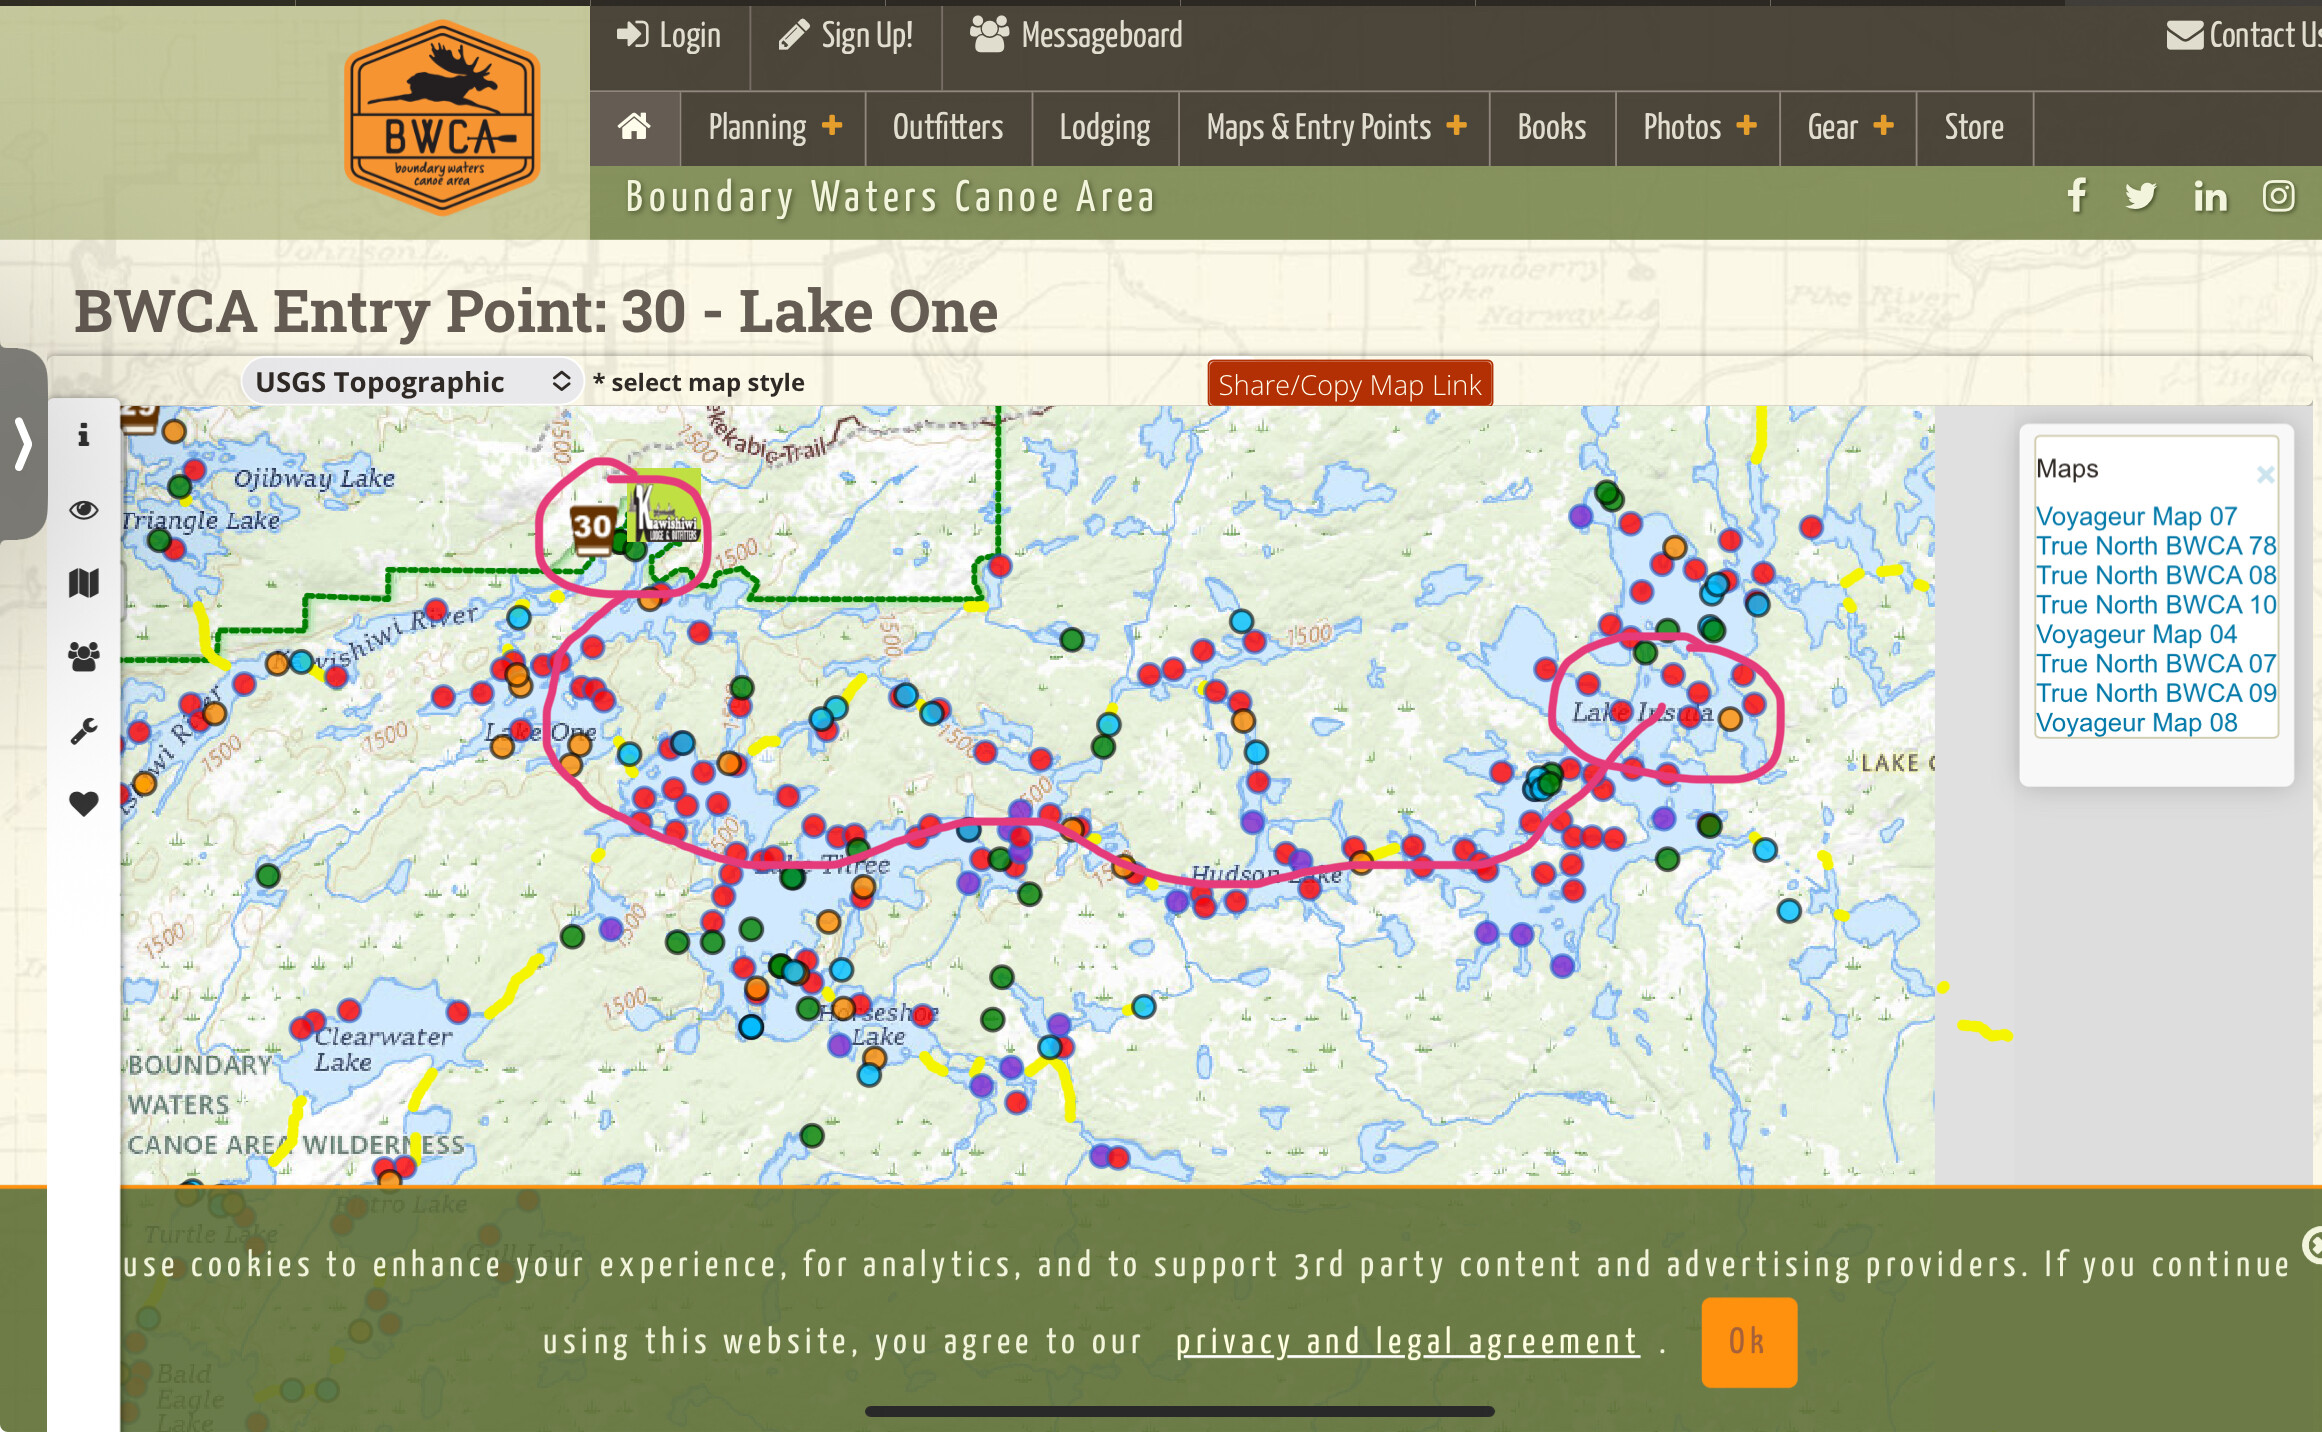
Task: Click the Sign Up! link
Action: click(846, 36)
